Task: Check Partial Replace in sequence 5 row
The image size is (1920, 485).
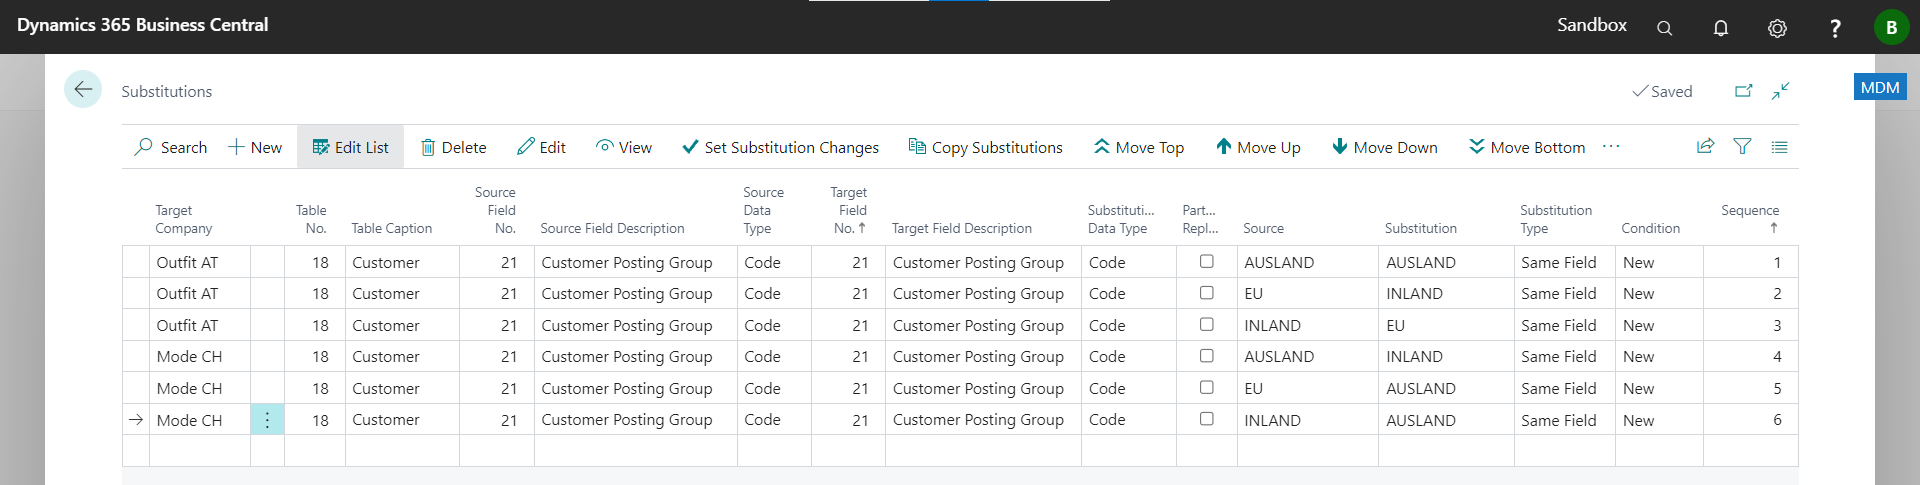Action: [1207, 387]
